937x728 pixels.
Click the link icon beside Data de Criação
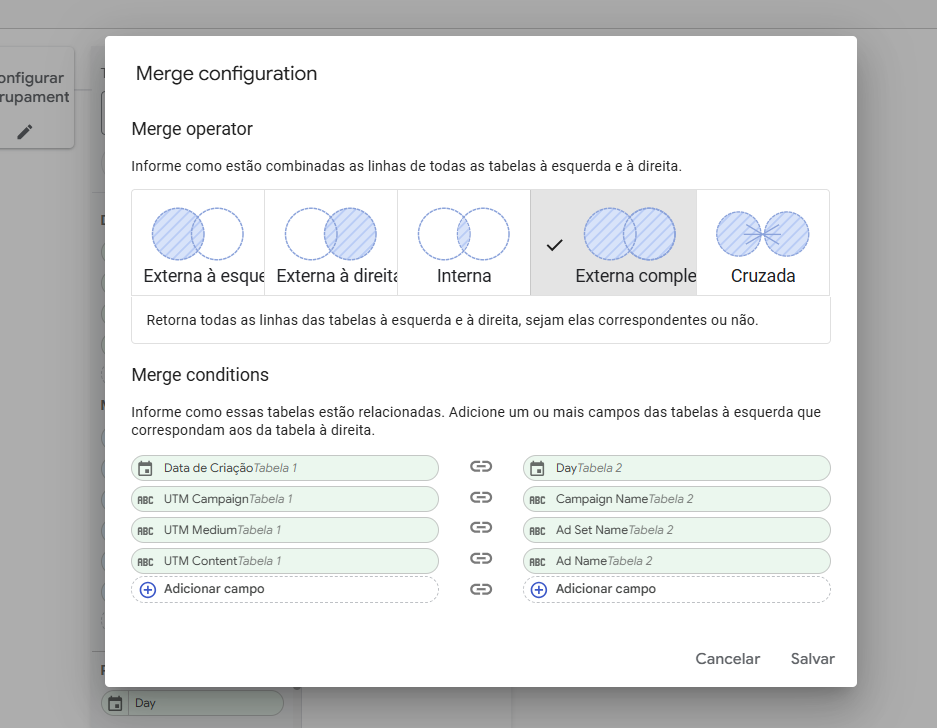[481, 467]
